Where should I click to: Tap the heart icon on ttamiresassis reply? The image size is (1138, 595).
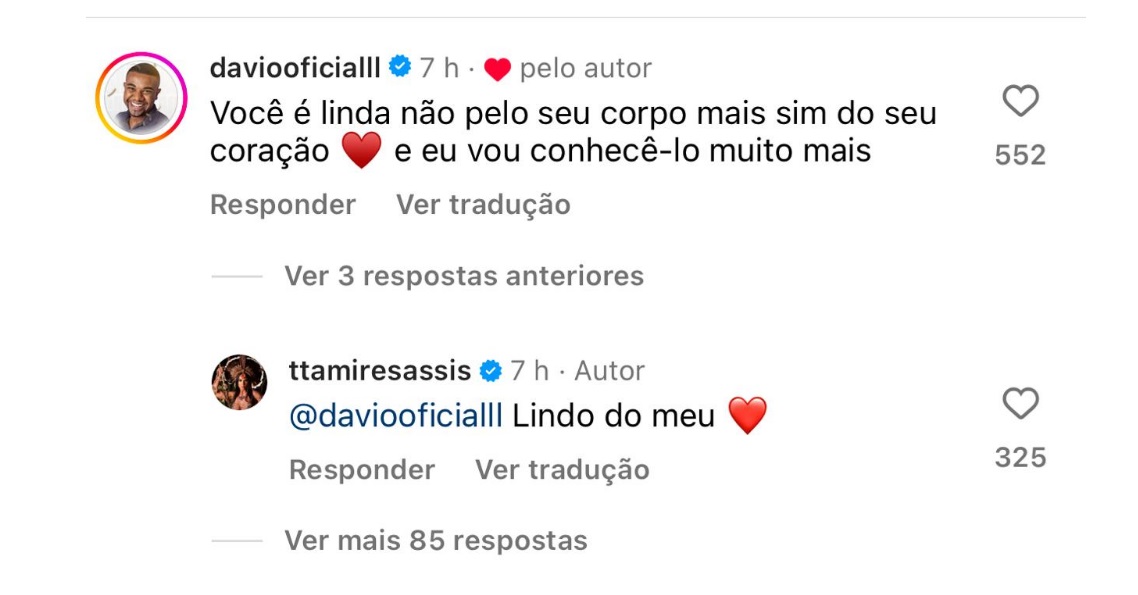[1020, 404]
